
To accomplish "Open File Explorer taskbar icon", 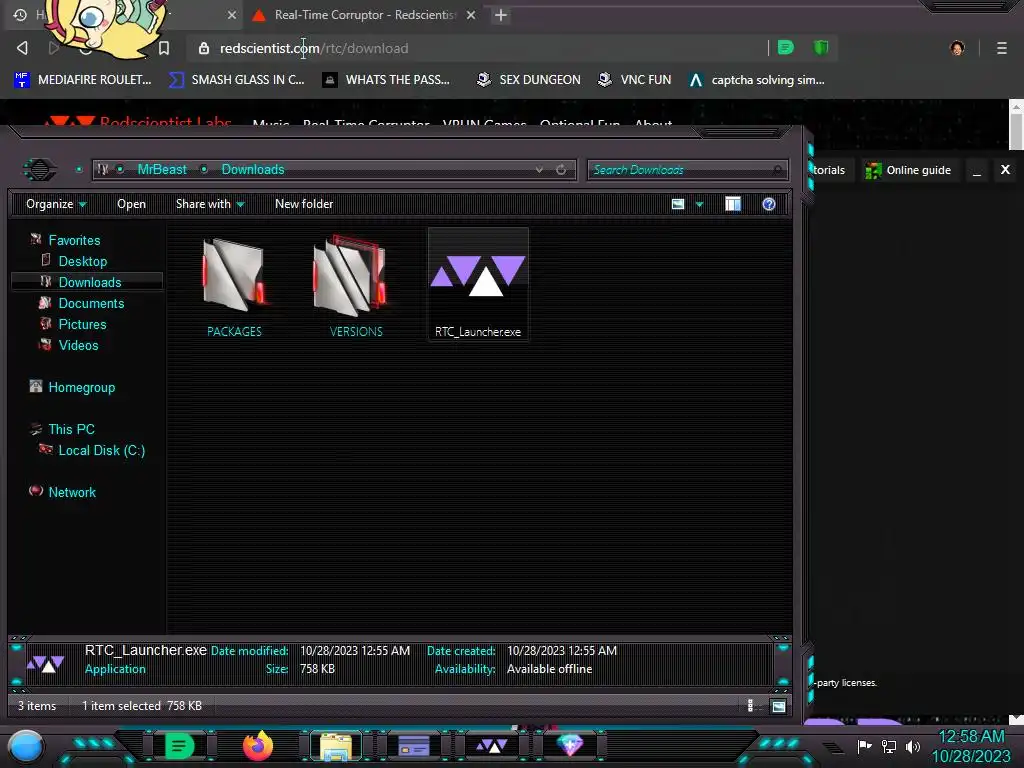I will (336, 746).
